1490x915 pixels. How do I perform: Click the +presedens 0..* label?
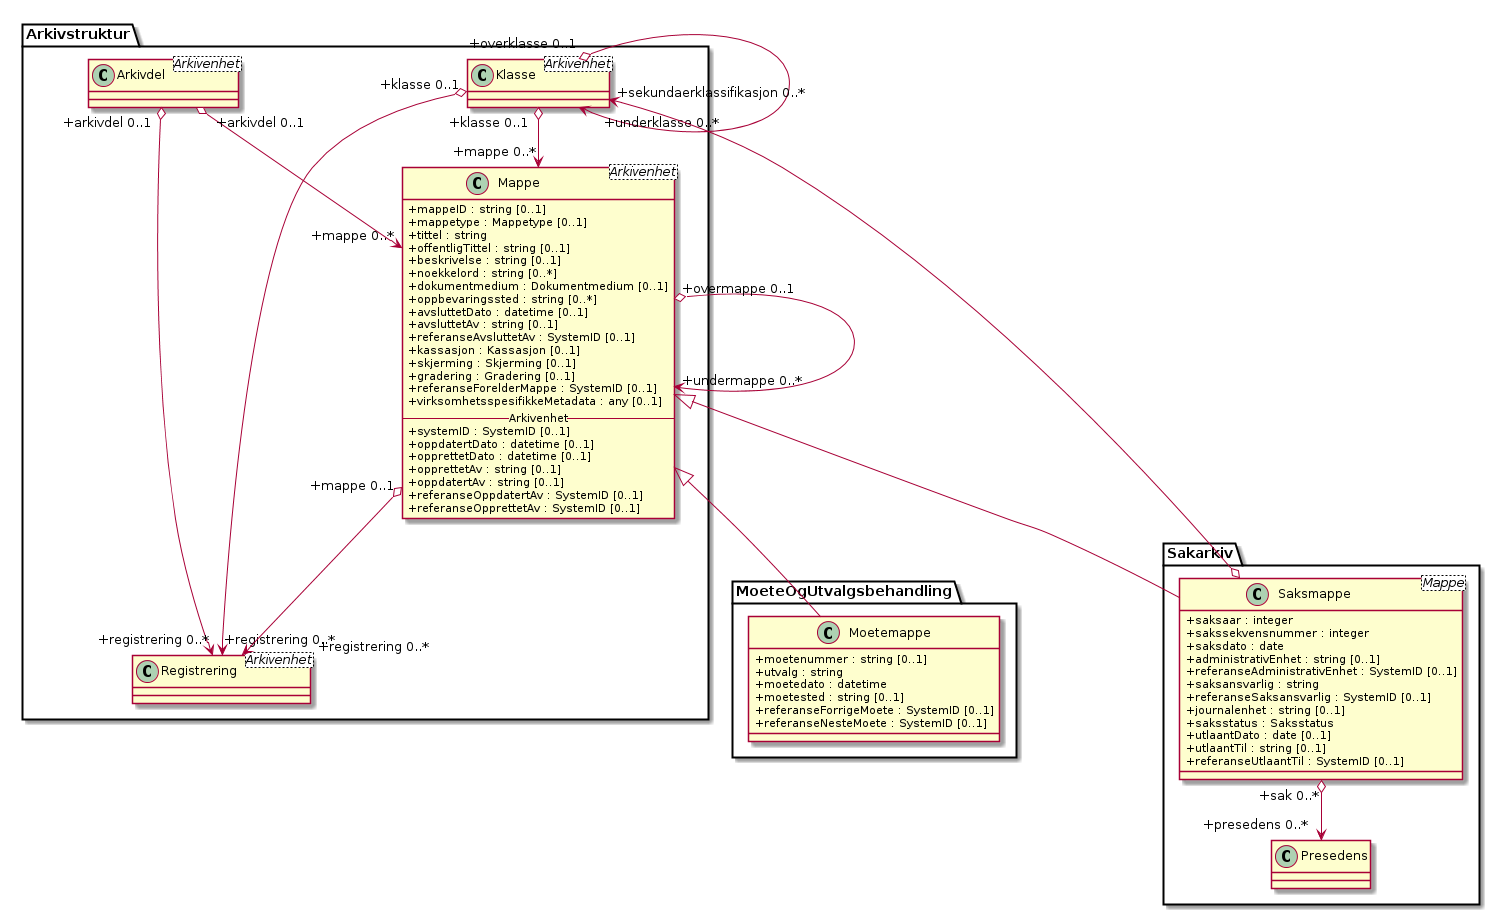(x=1256, y=826)
